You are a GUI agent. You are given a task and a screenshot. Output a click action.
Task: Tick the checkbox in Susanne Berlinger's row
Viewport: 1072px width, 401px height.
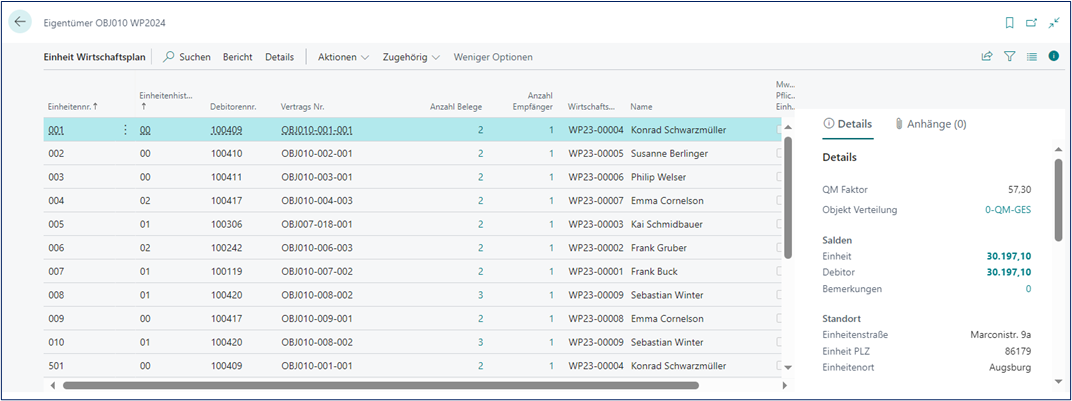click(781, 153)
